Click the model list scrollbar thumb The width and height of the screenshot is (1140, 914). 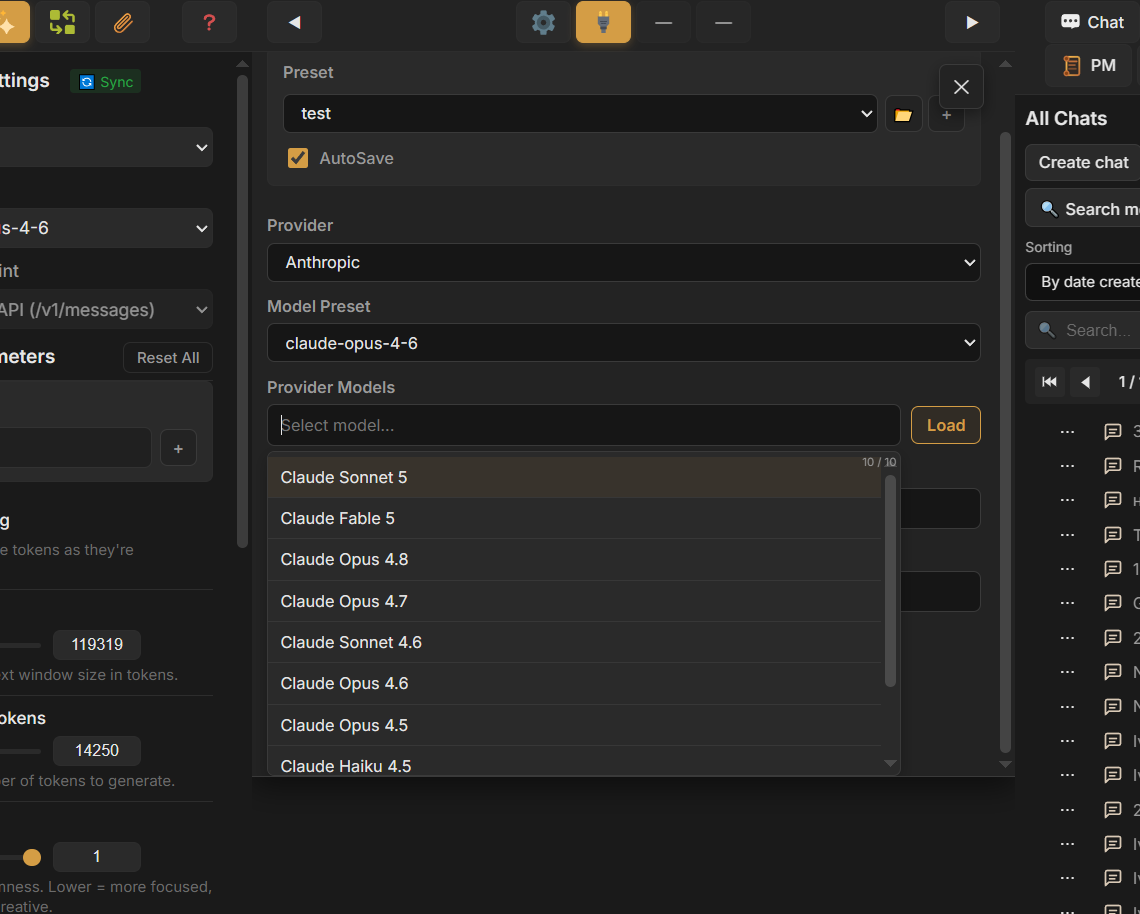tap(891, 580)
